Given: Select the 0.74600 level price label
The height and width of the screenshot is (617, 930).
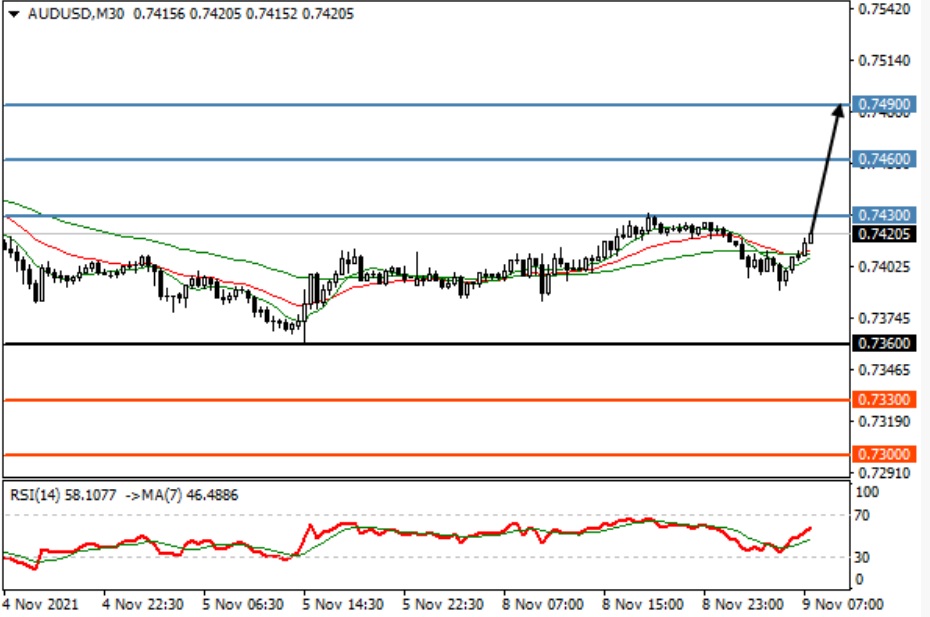Looking at the screenshot, I should (x=884, y=159).
